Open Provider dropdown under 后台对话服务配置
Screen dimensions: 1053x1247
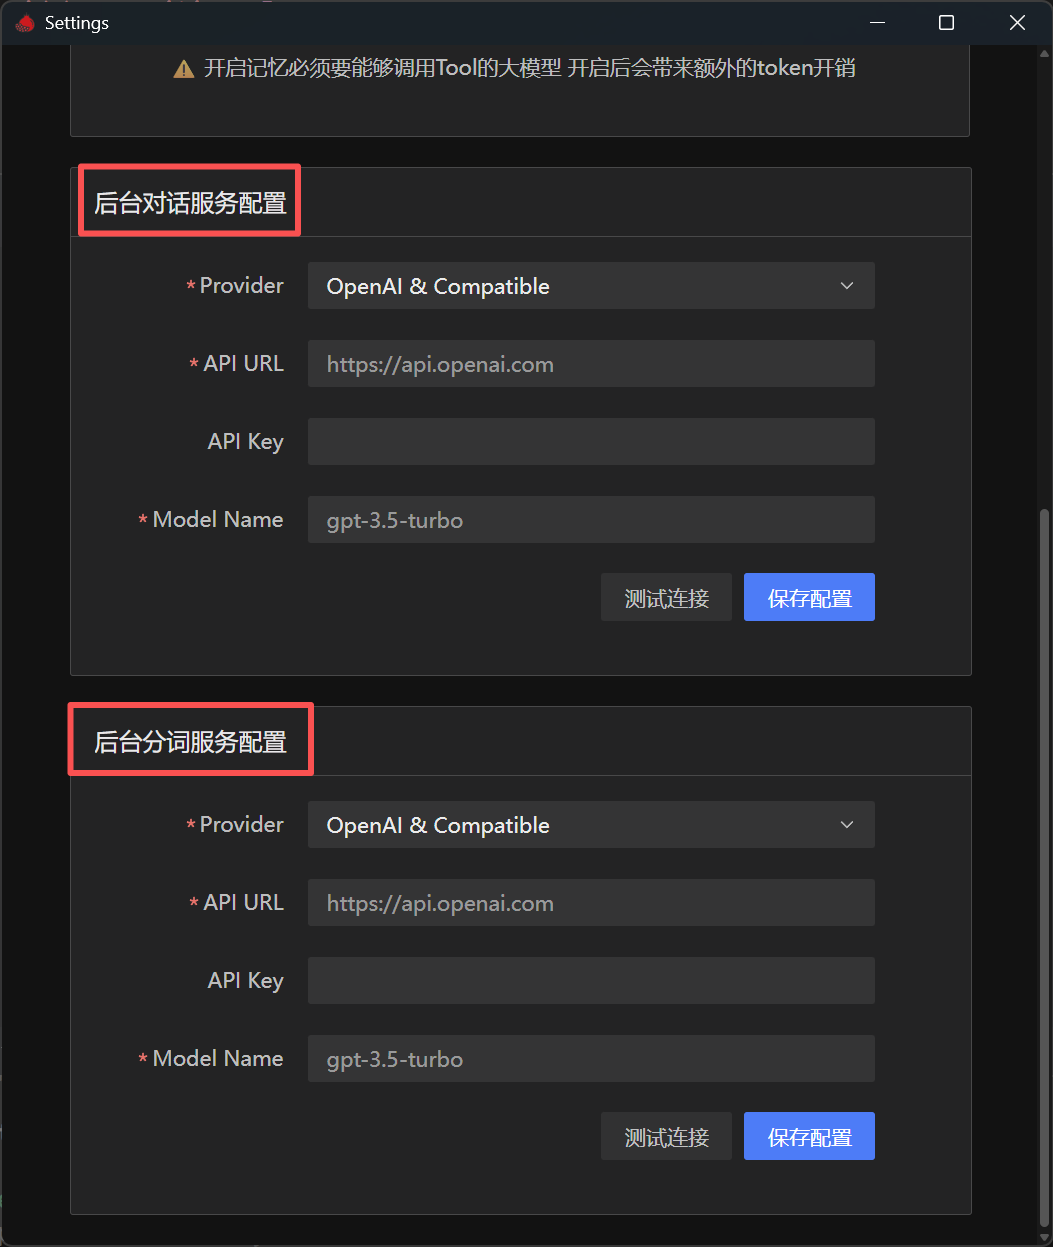[x=591, y=286]
